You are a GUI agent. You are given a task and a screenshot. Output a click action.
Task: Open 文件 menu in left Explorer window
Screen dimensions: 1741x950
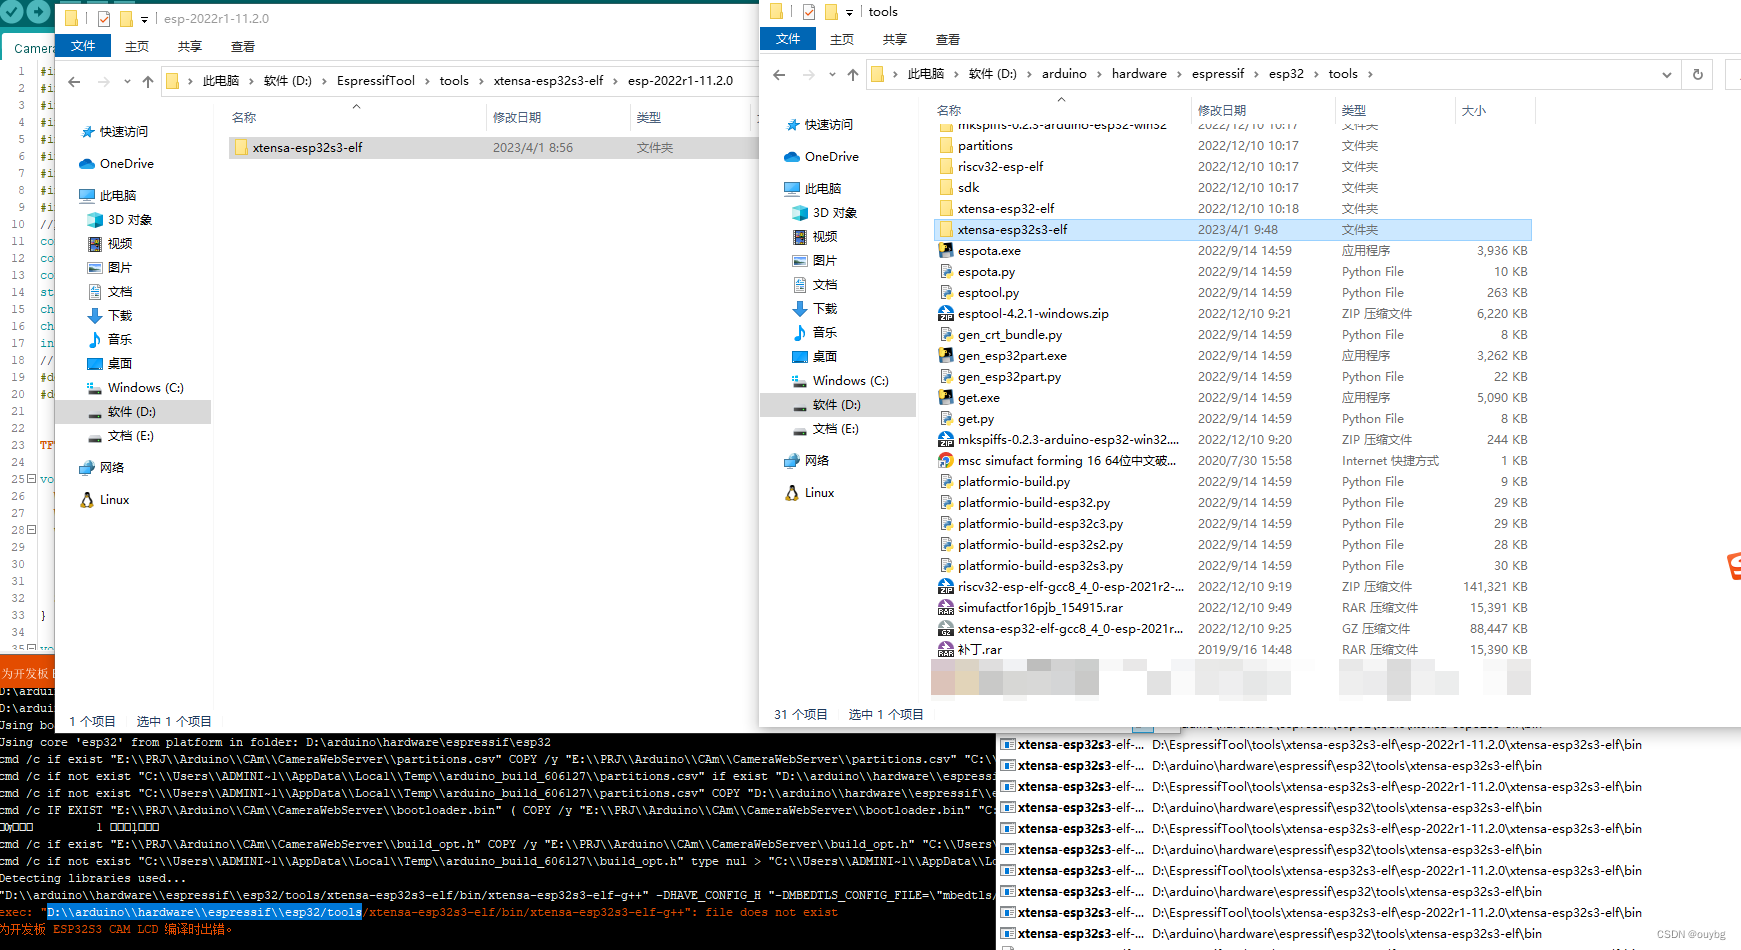83,46
